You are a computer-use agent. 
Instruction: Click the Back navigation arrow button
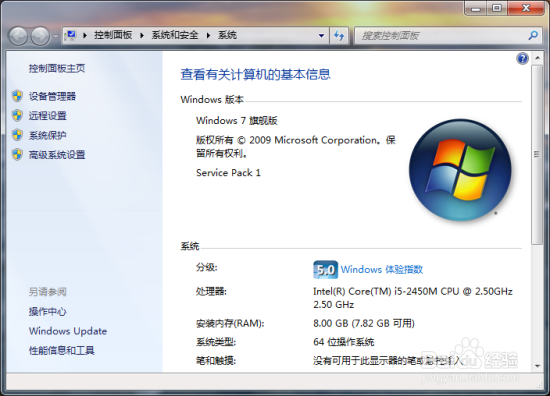pyautogui.click(x=18, y=36)
